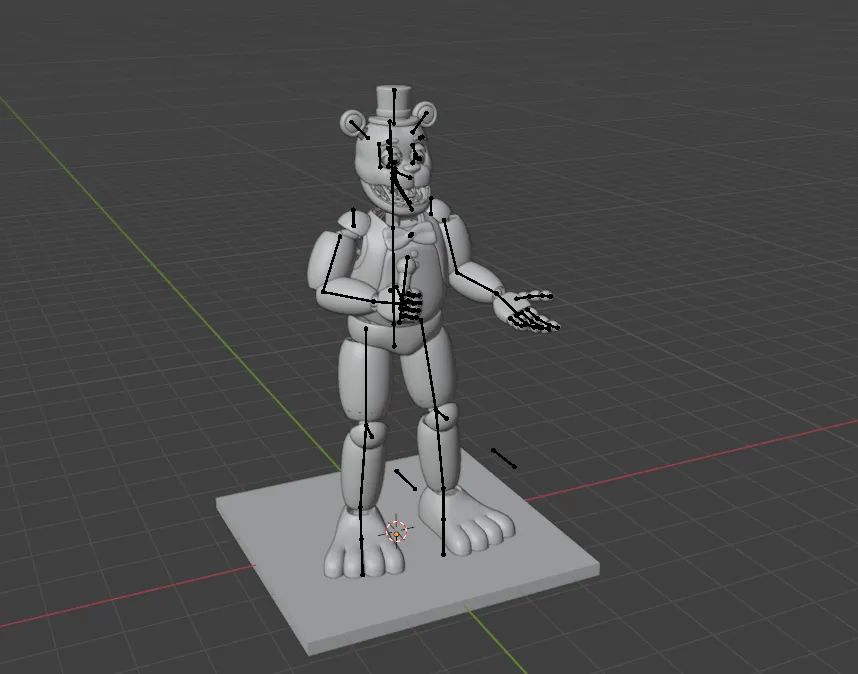Click the vertical bone running through the top hat
This screenshot has height=674, width=858.
394,106
